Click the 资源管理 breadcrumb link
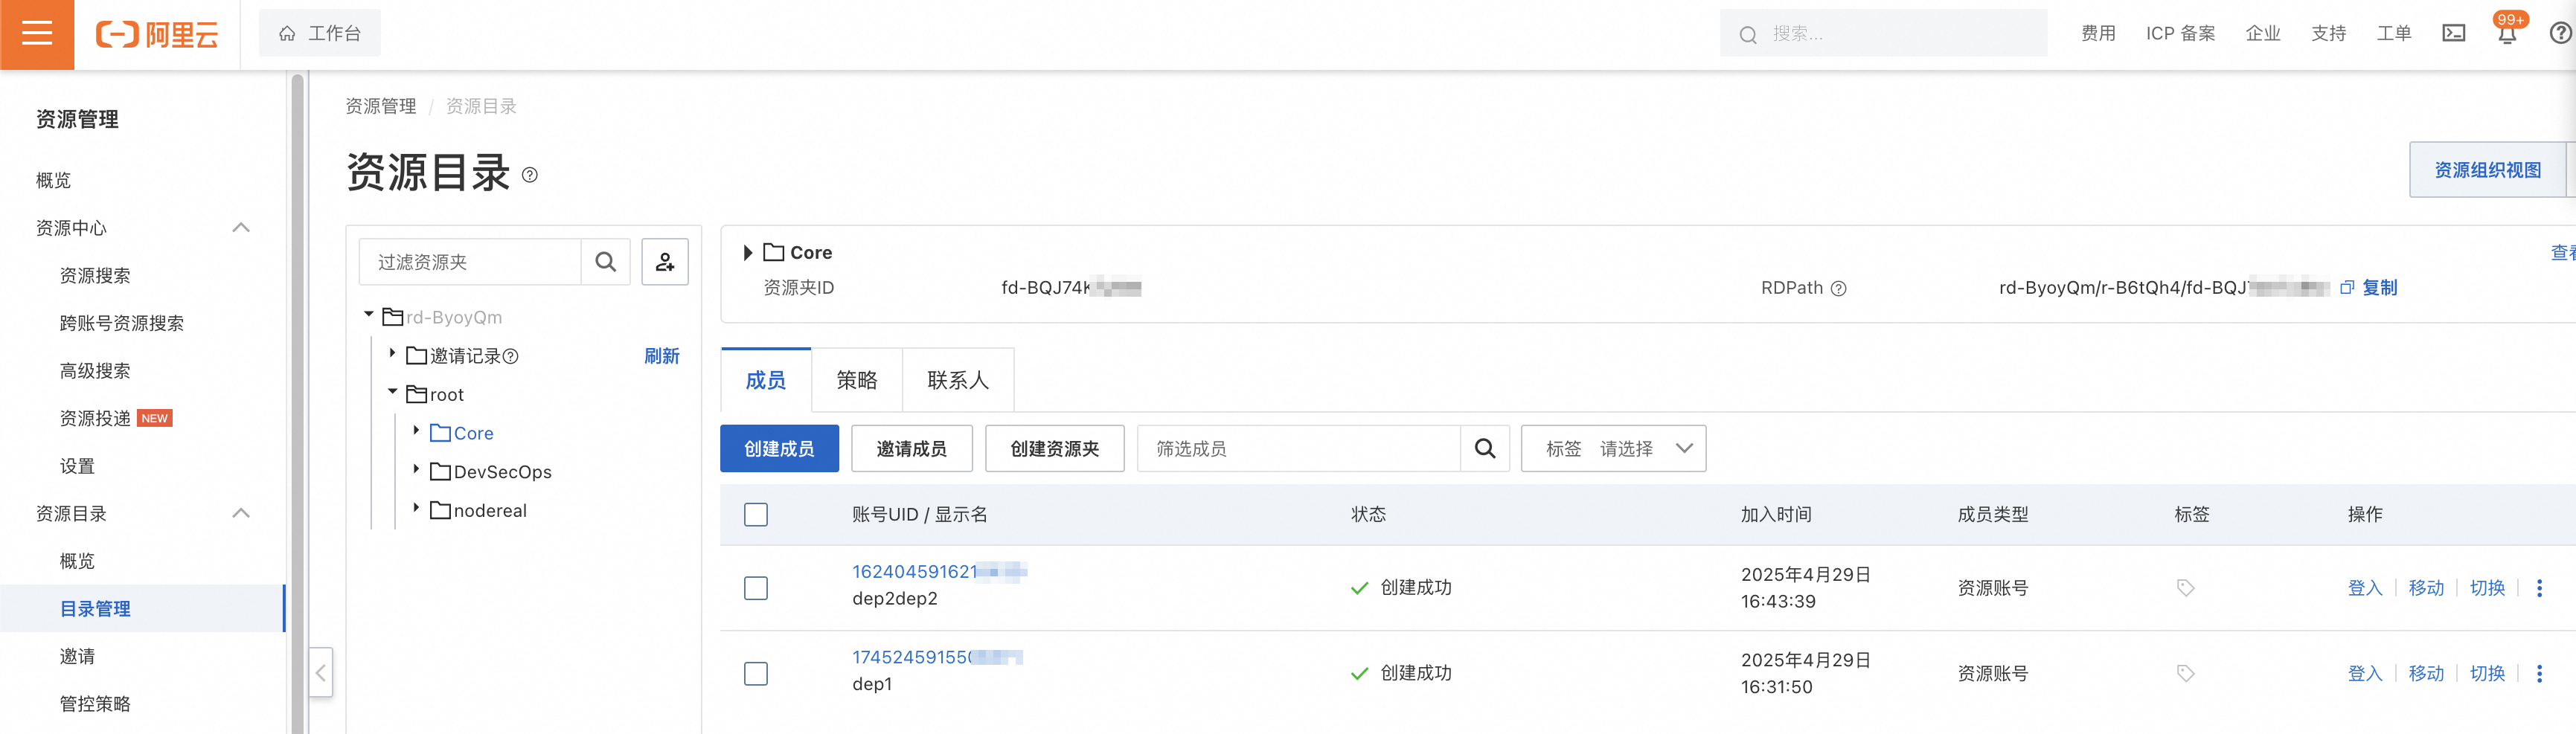 [381, 106]
